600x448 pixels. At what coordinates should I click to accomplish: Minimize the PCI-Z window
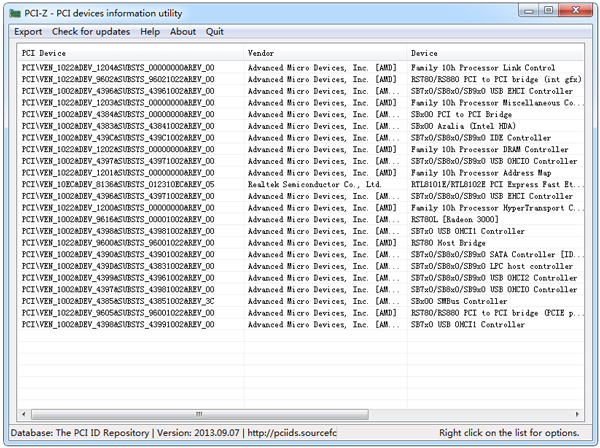point(529,11)
